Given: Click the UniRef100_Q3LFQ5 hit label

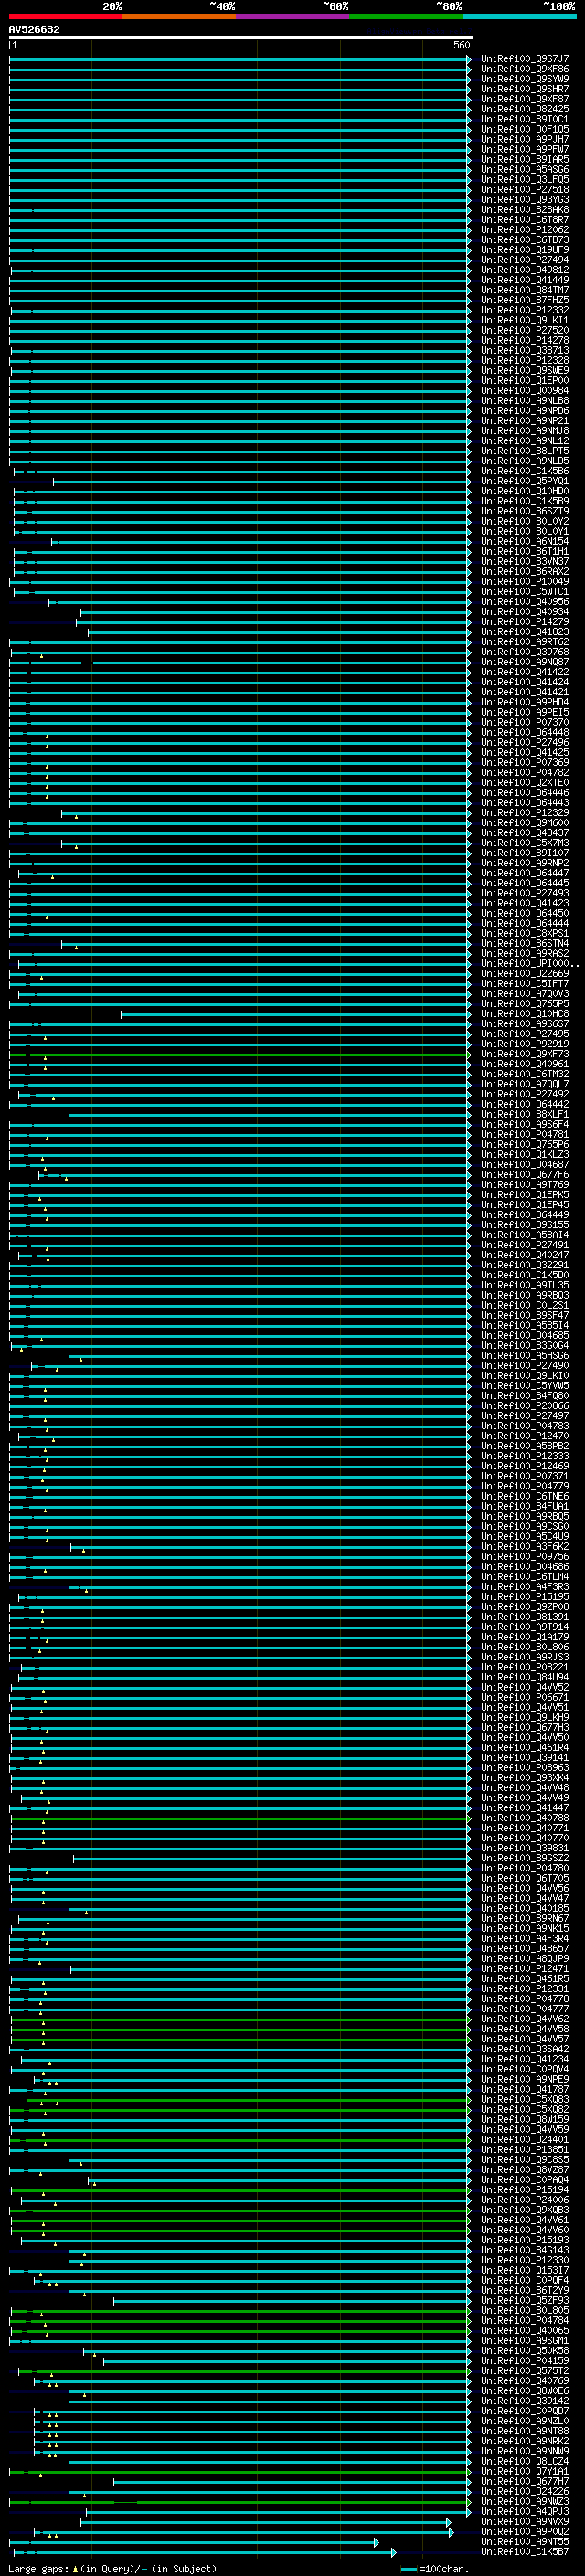Looking at the screenshot, I should [x=525, y=180].
